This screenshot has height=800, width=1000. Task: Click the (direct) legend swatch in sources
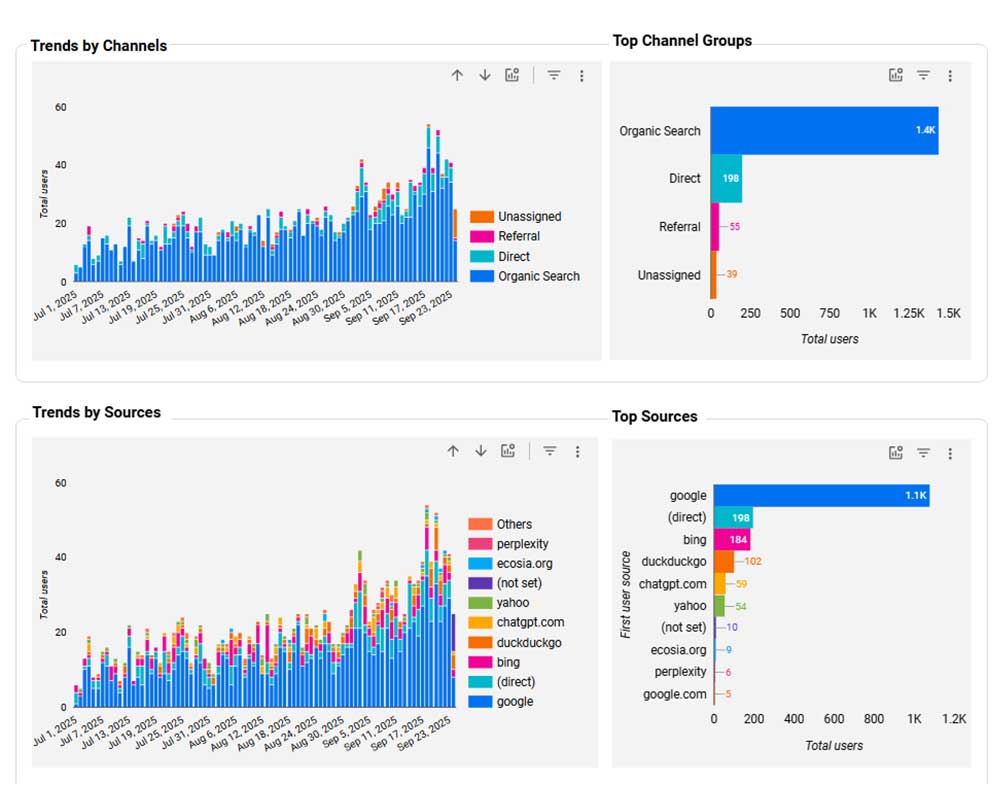tap(480, 682)
